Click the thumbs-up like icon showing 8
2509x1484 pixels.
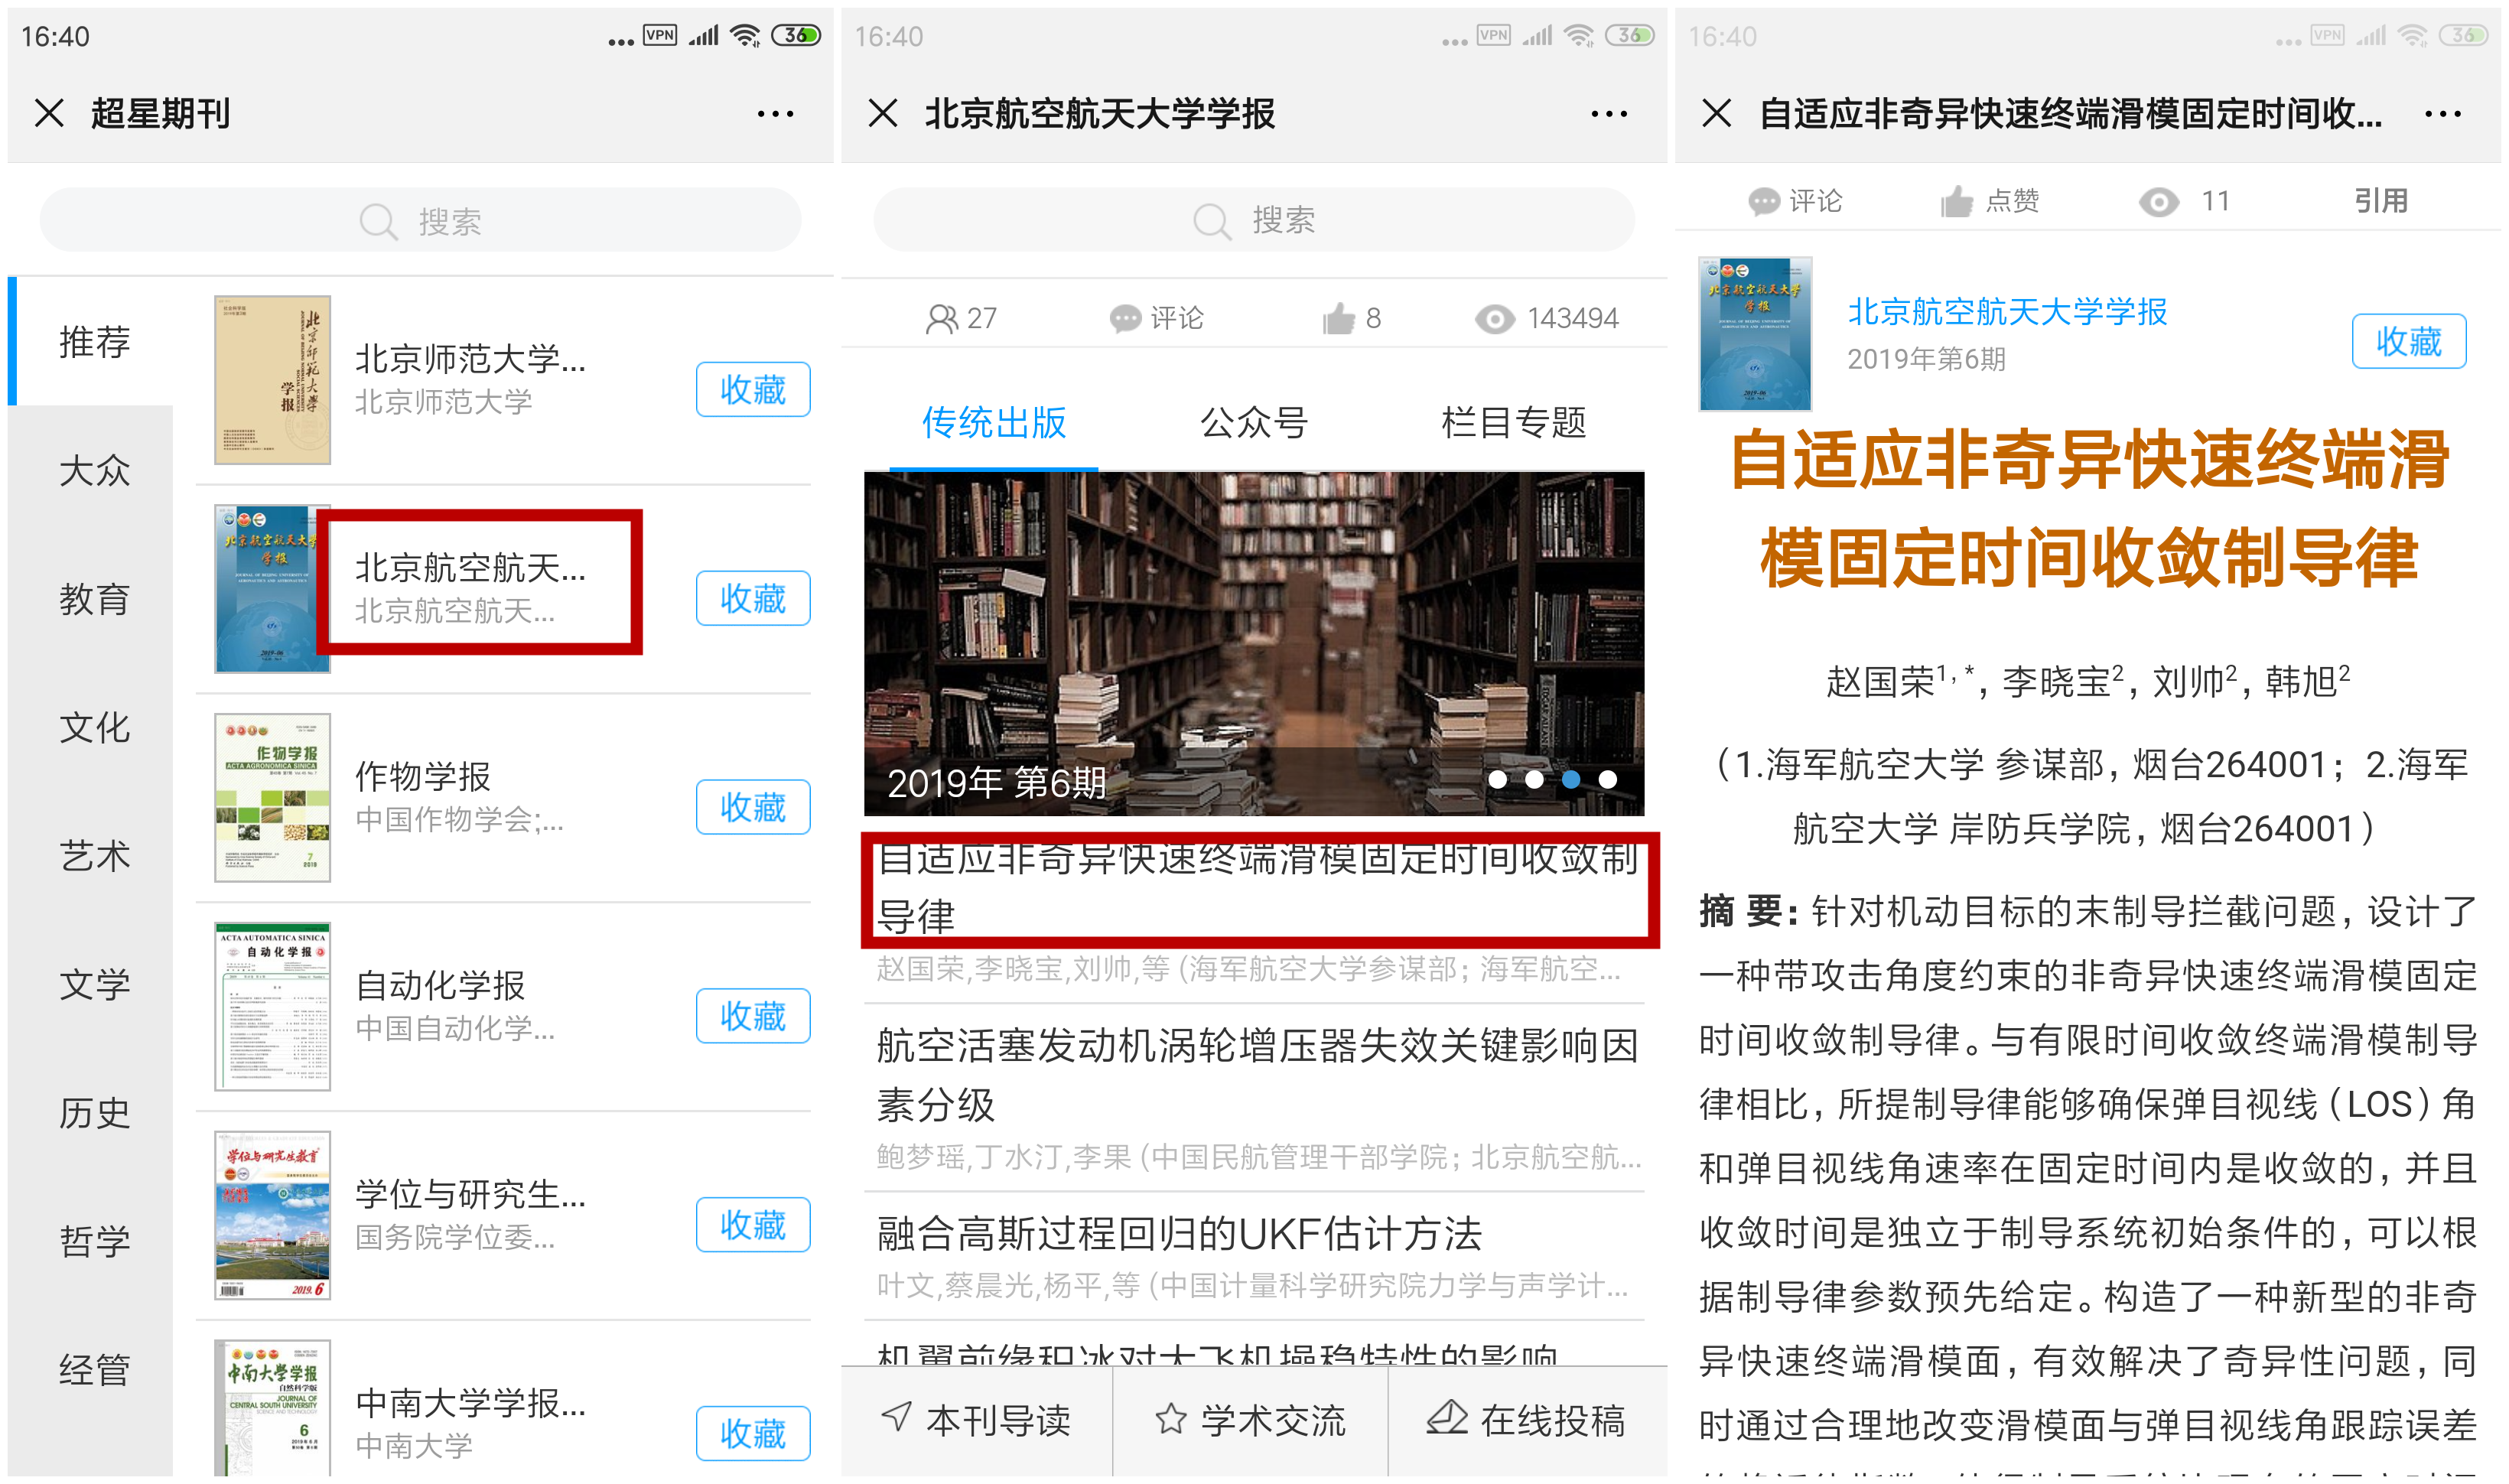tap(1337, 319)
